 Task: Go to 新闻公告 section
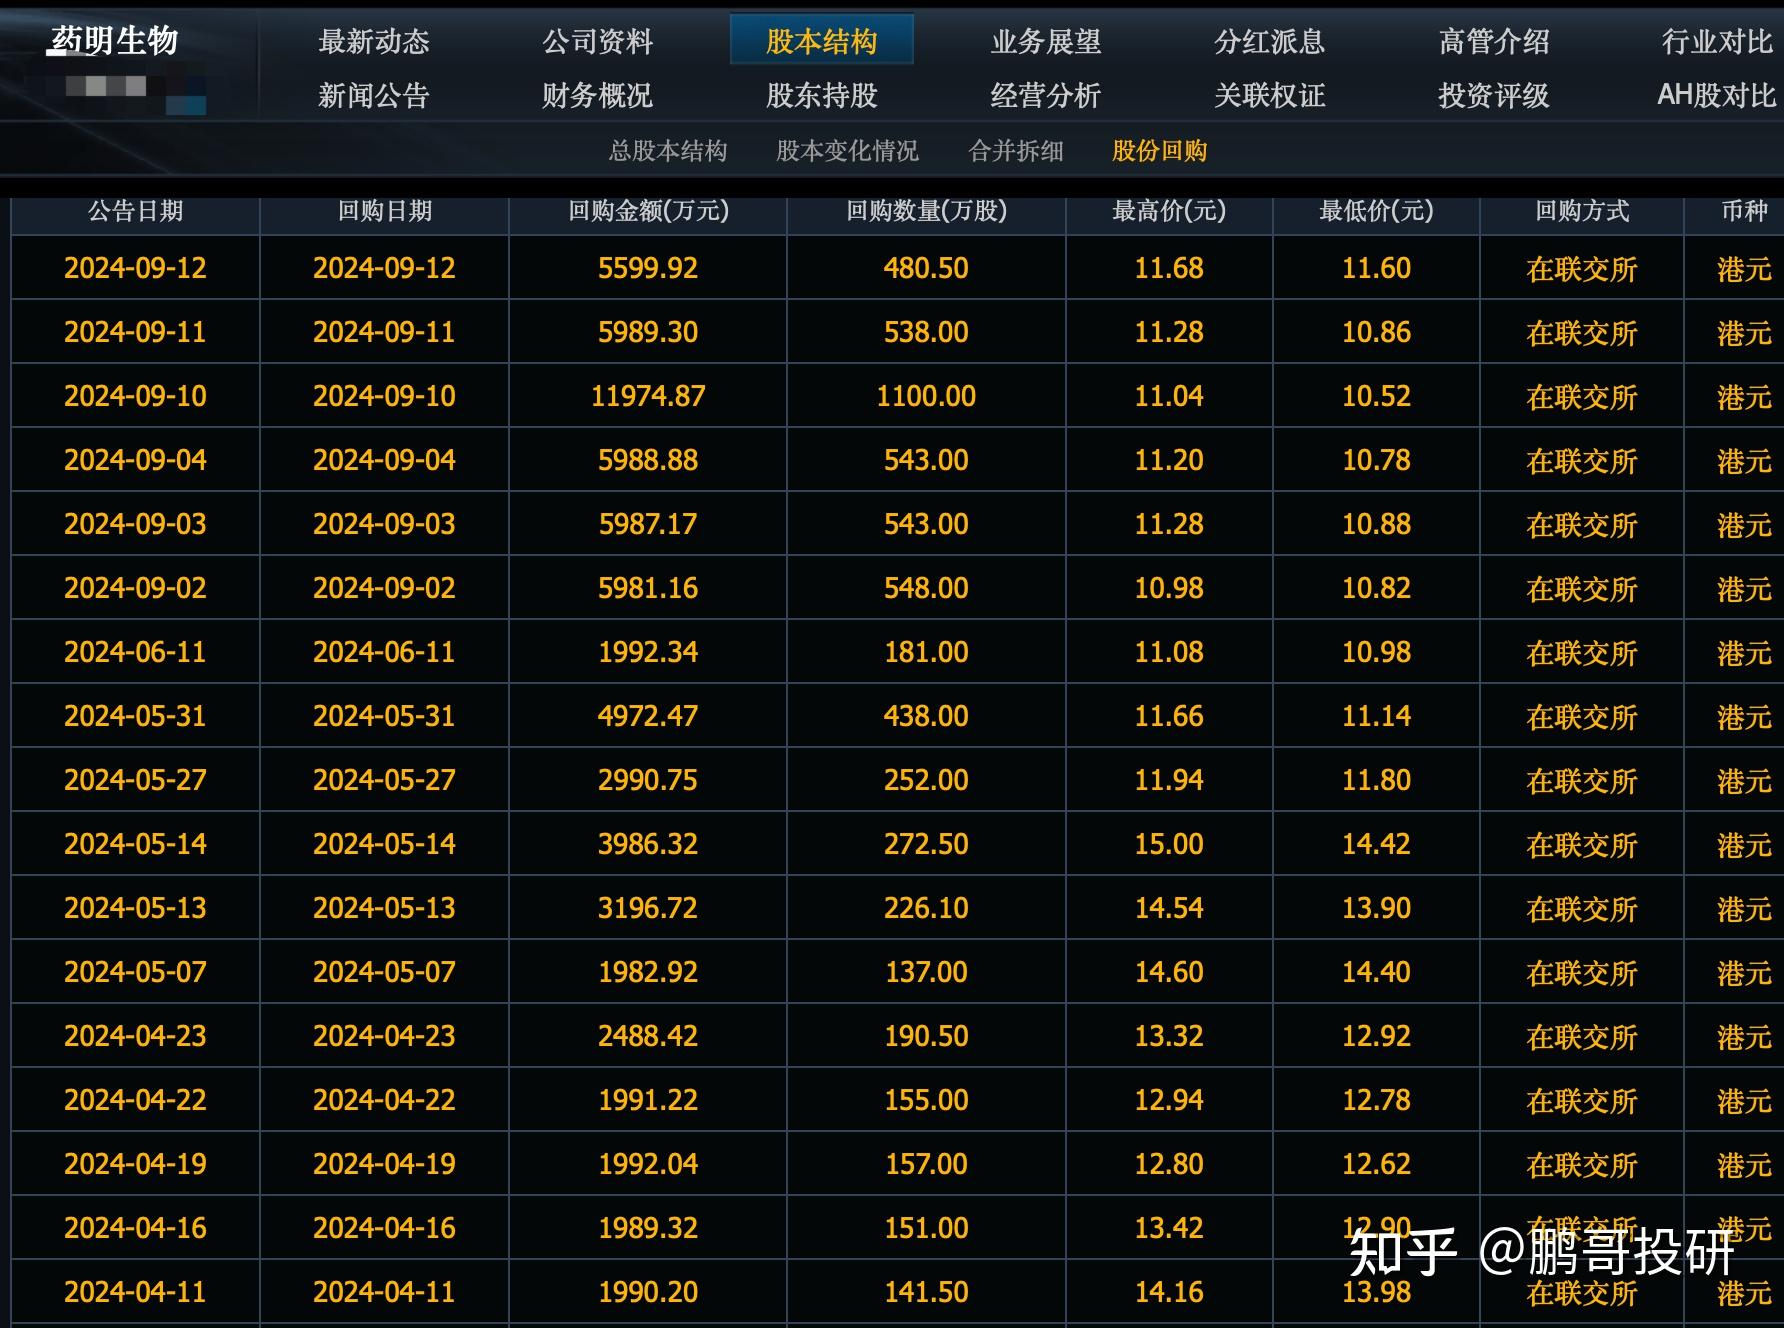(x=374, y=95)
